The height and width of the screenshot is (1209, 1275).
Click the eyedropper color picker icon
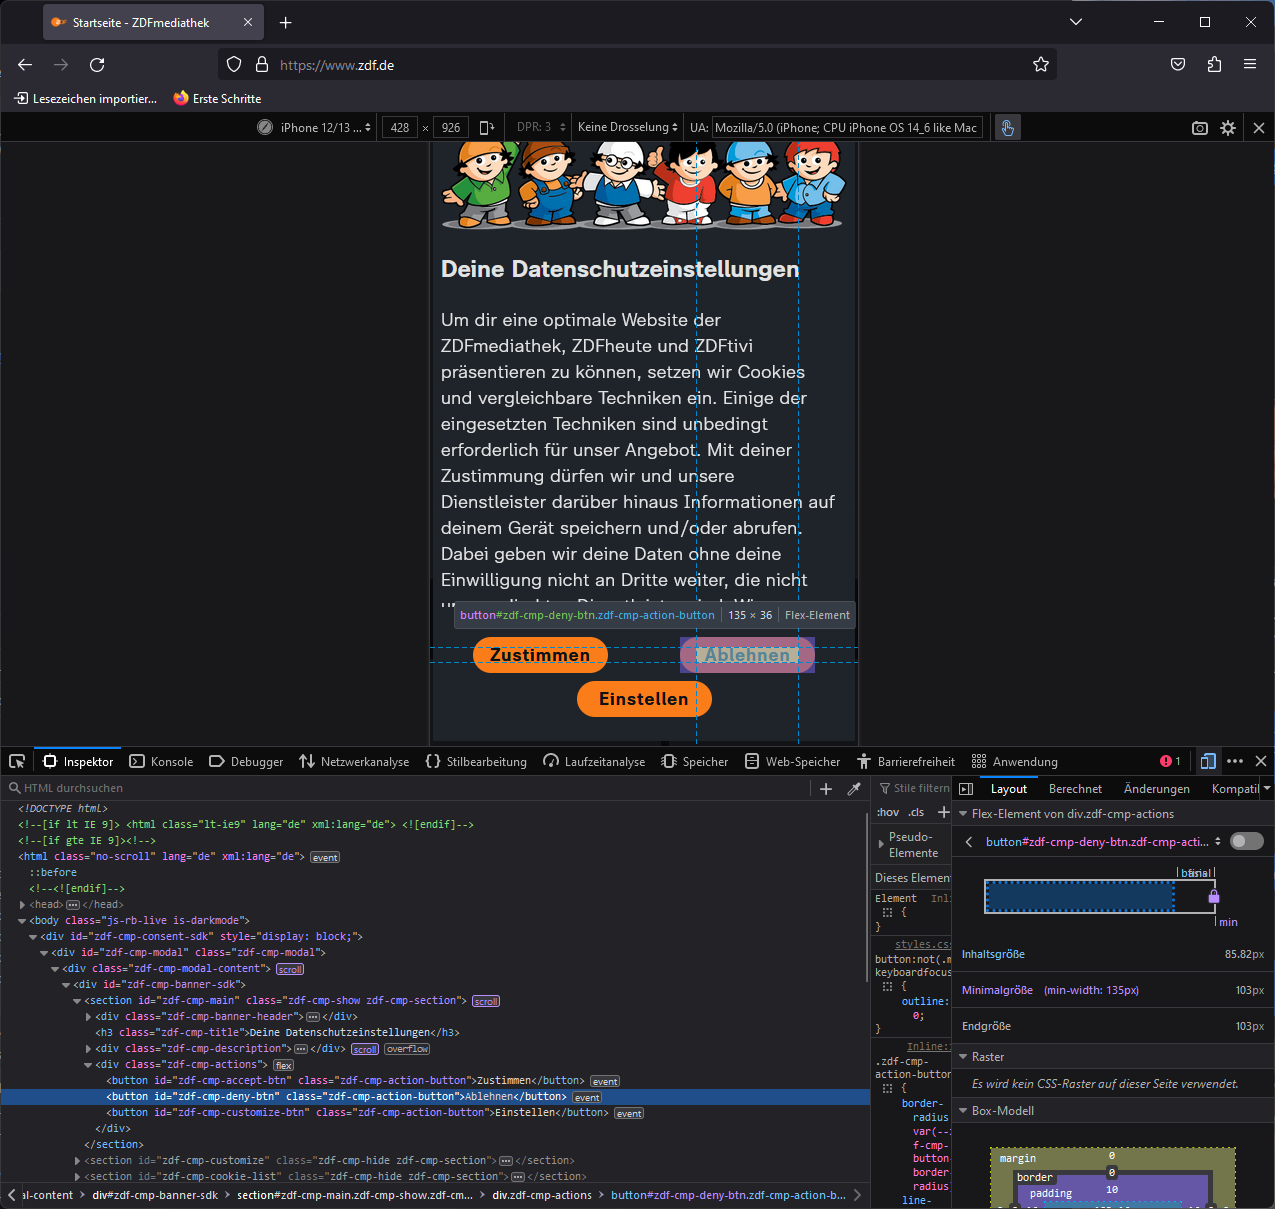point(855,788)
